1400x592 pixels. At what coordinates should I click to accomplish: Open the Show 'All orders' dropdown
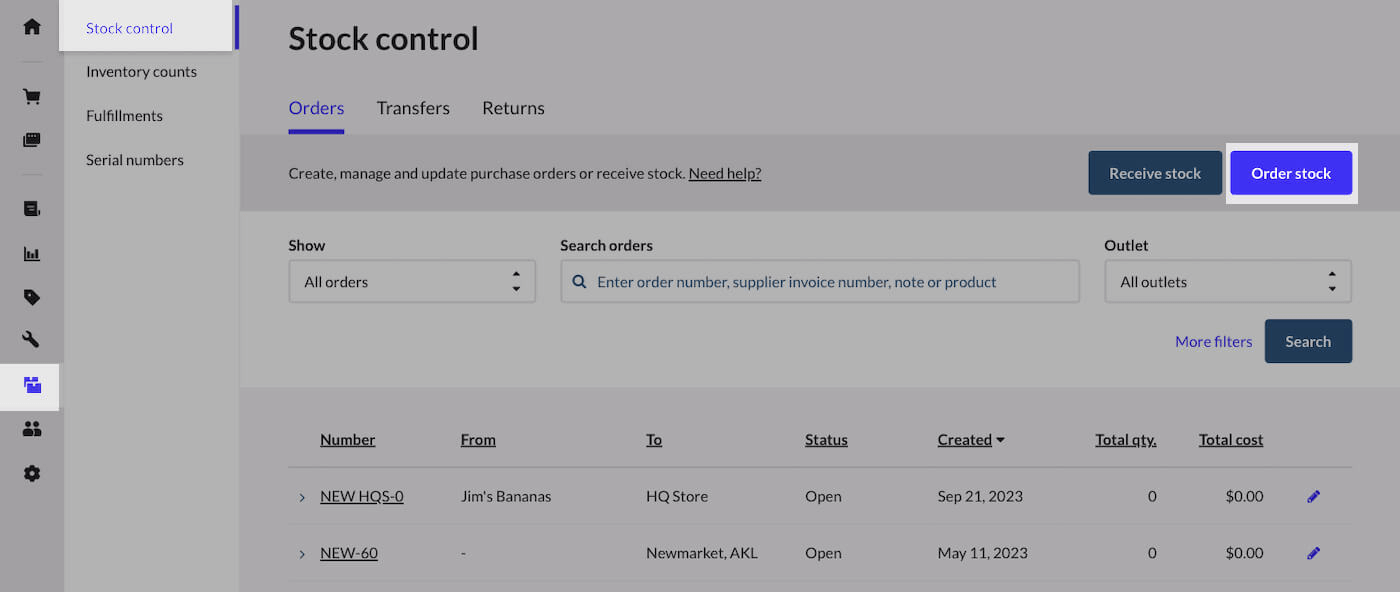click(411, 282)
